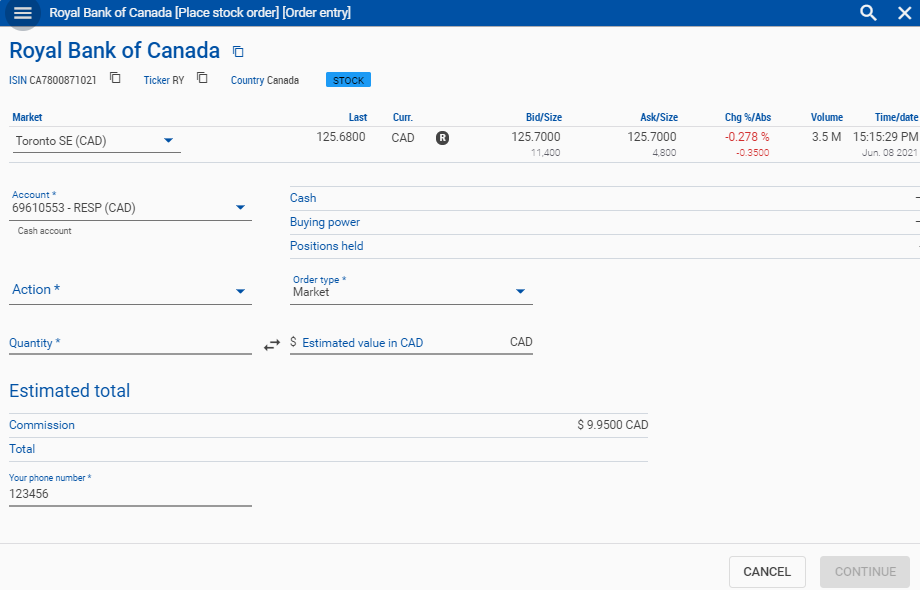The width and height of the screenshot is (920, 590).
Task: Expand the Toronto SE (CAD) market dropdown
Action: point(97,141)
